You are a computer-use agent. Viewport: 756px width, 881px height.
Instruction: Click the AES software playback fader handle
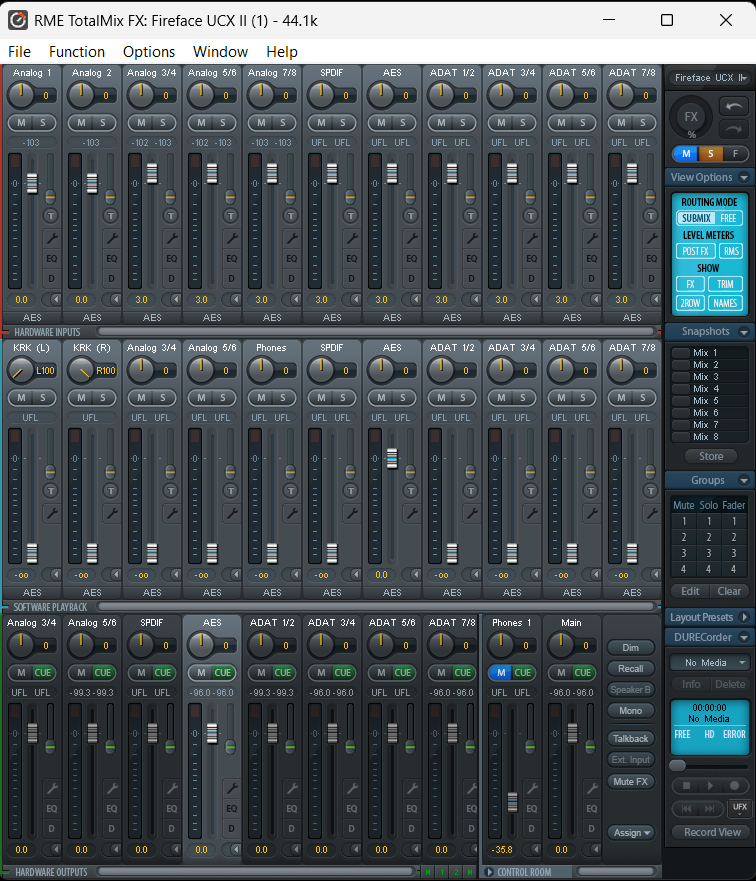tap(392, 458)
